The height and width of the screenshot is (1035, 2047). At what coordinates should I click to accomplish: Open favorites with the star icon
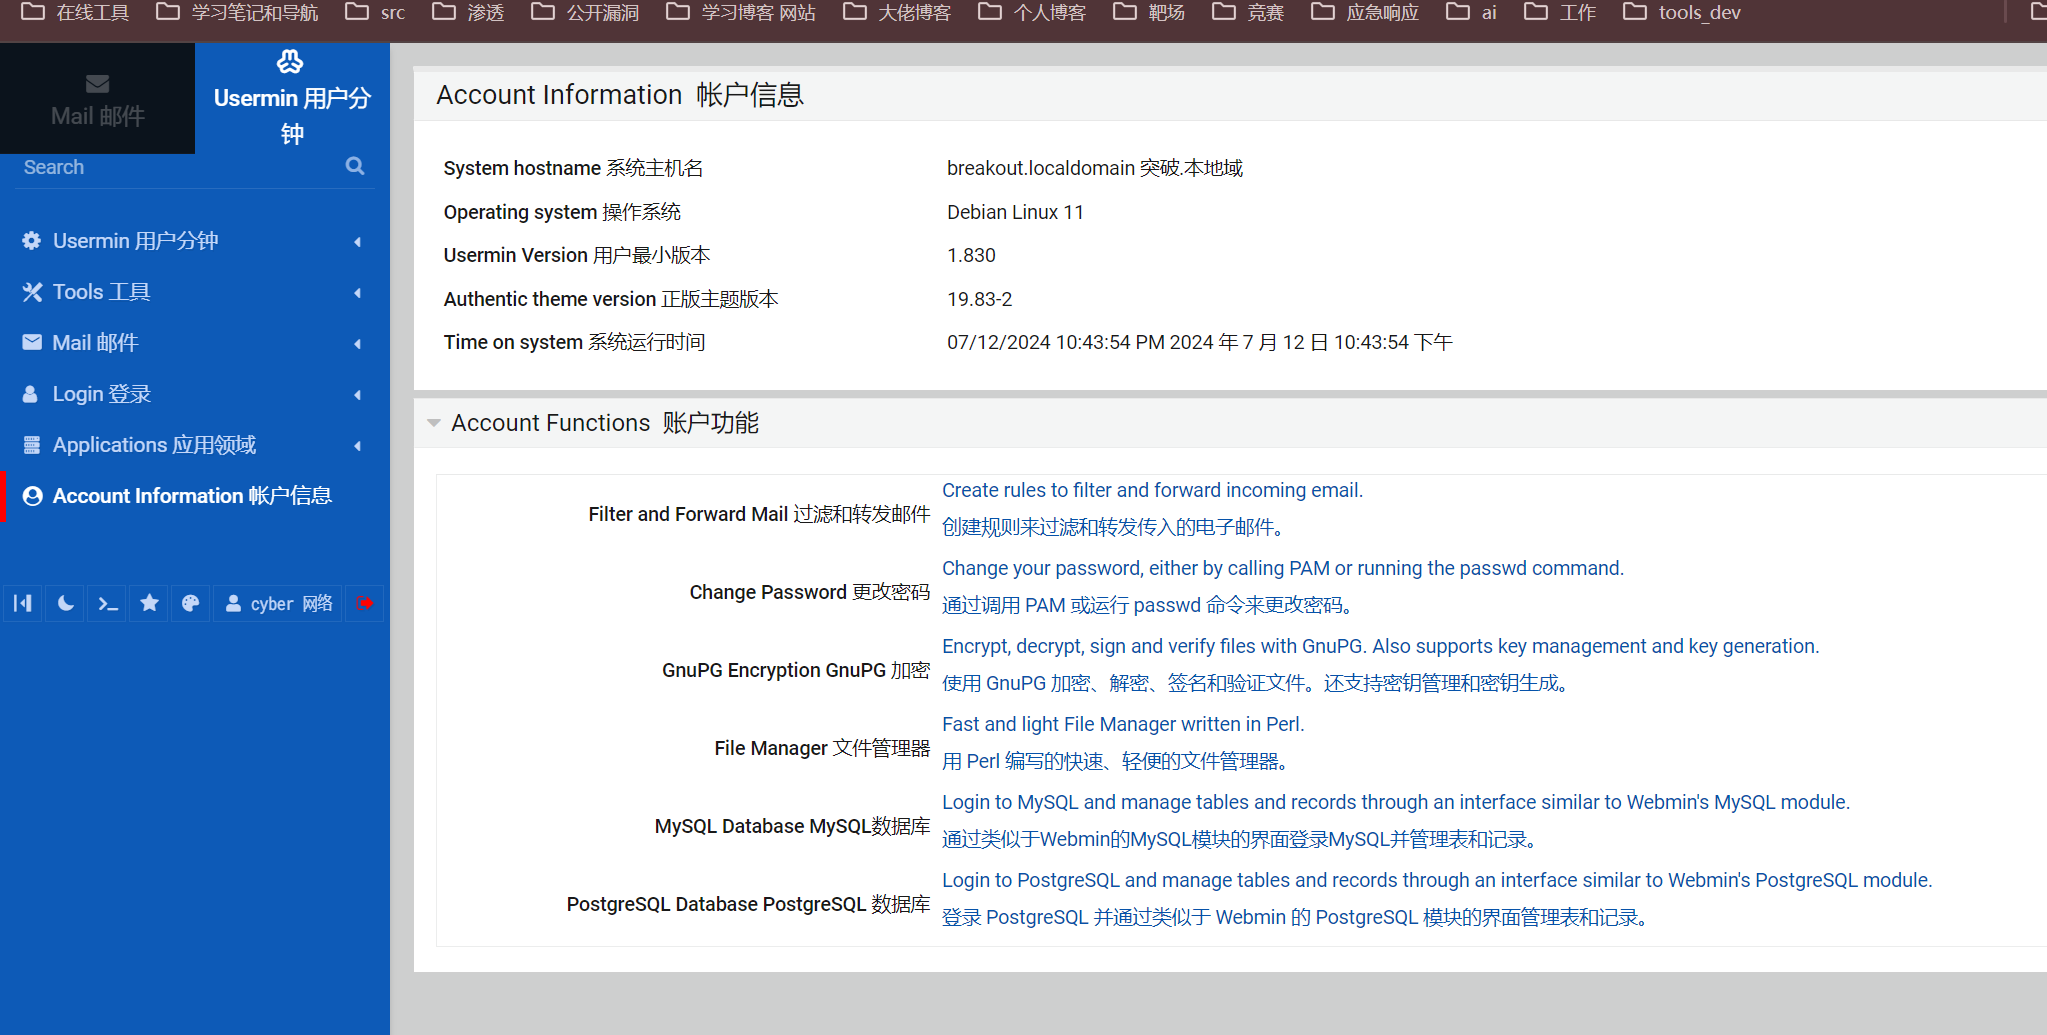[150, 603]
